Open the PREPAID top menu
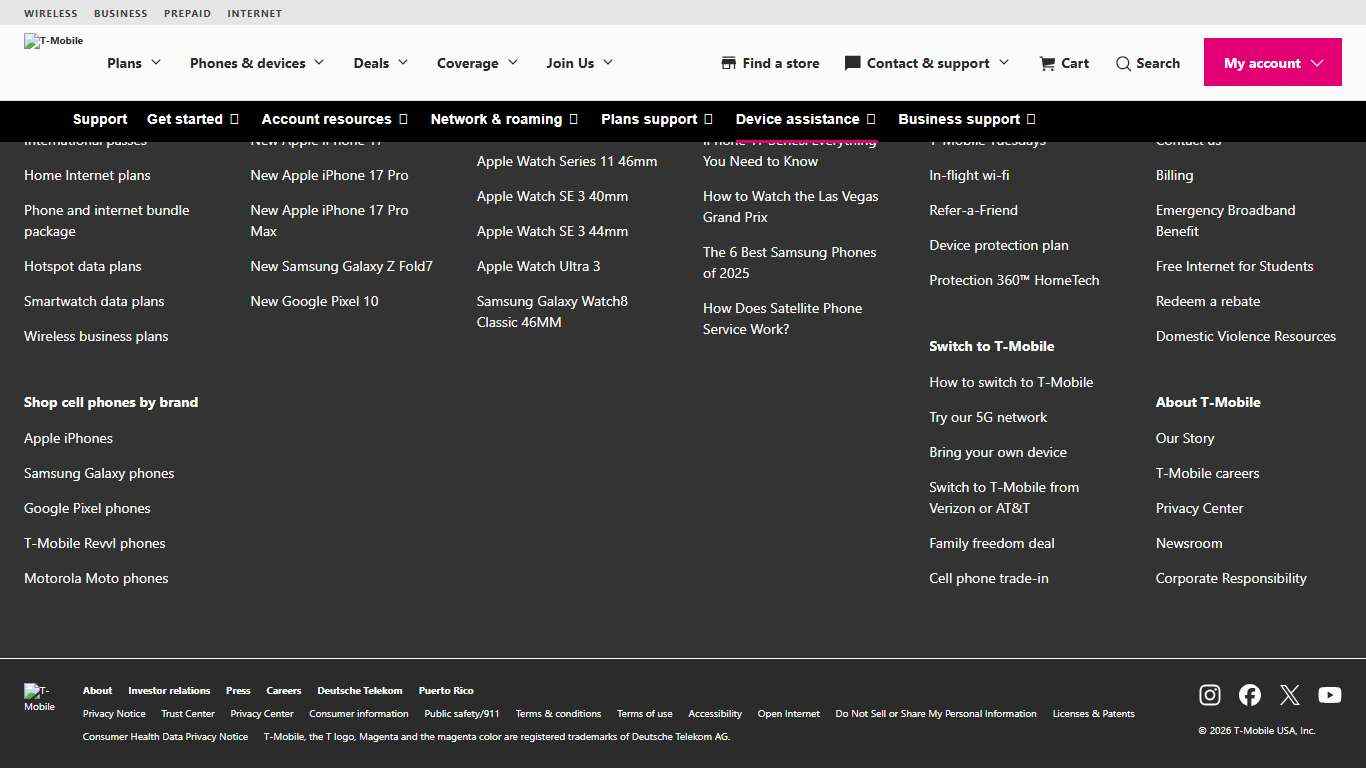 tap(187, 13)
